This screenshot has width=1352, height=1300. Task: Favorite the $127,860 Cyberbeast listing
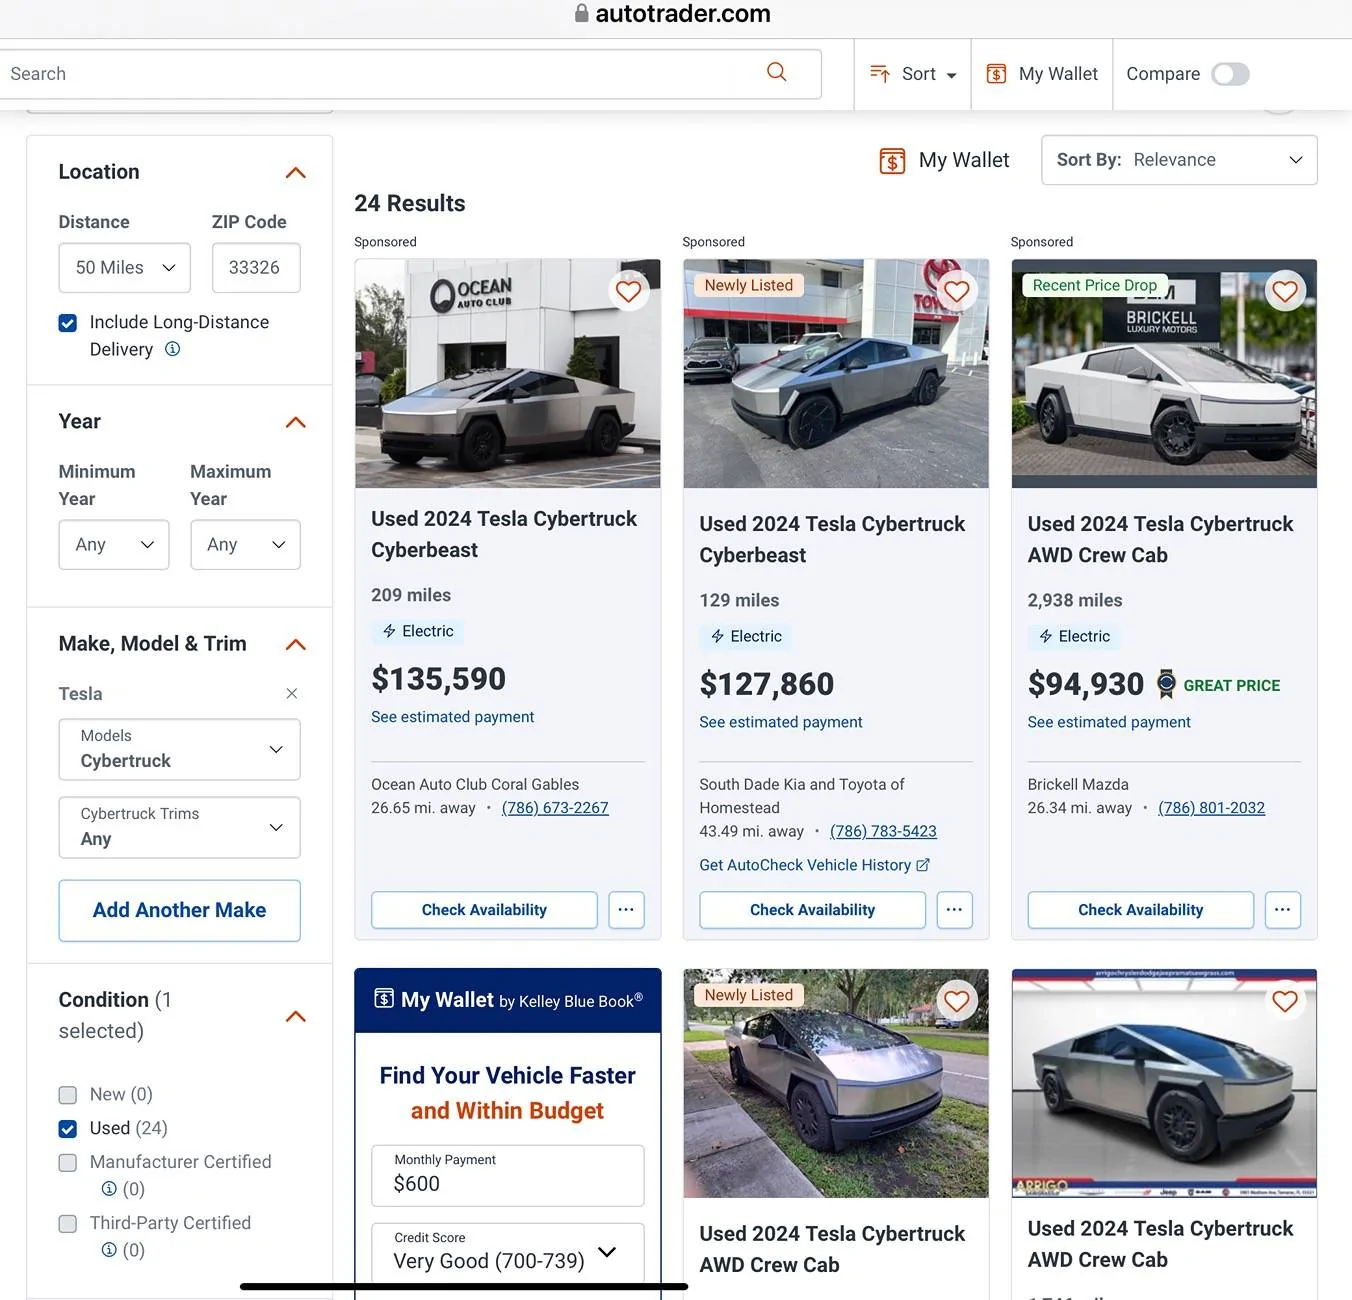point(957,291)
